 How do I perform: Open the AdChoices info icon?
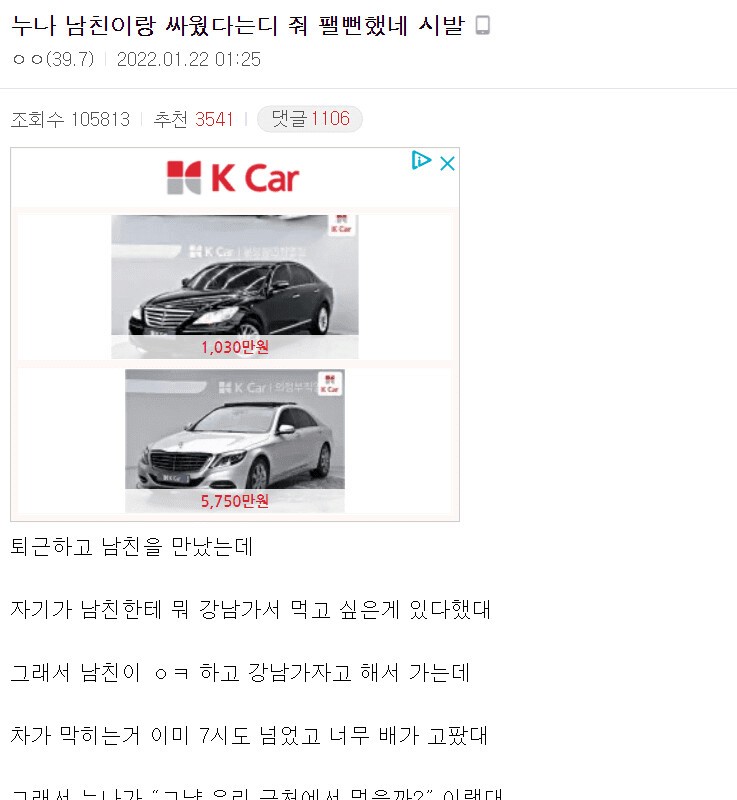pyautogui.click(x=421, y=160)
